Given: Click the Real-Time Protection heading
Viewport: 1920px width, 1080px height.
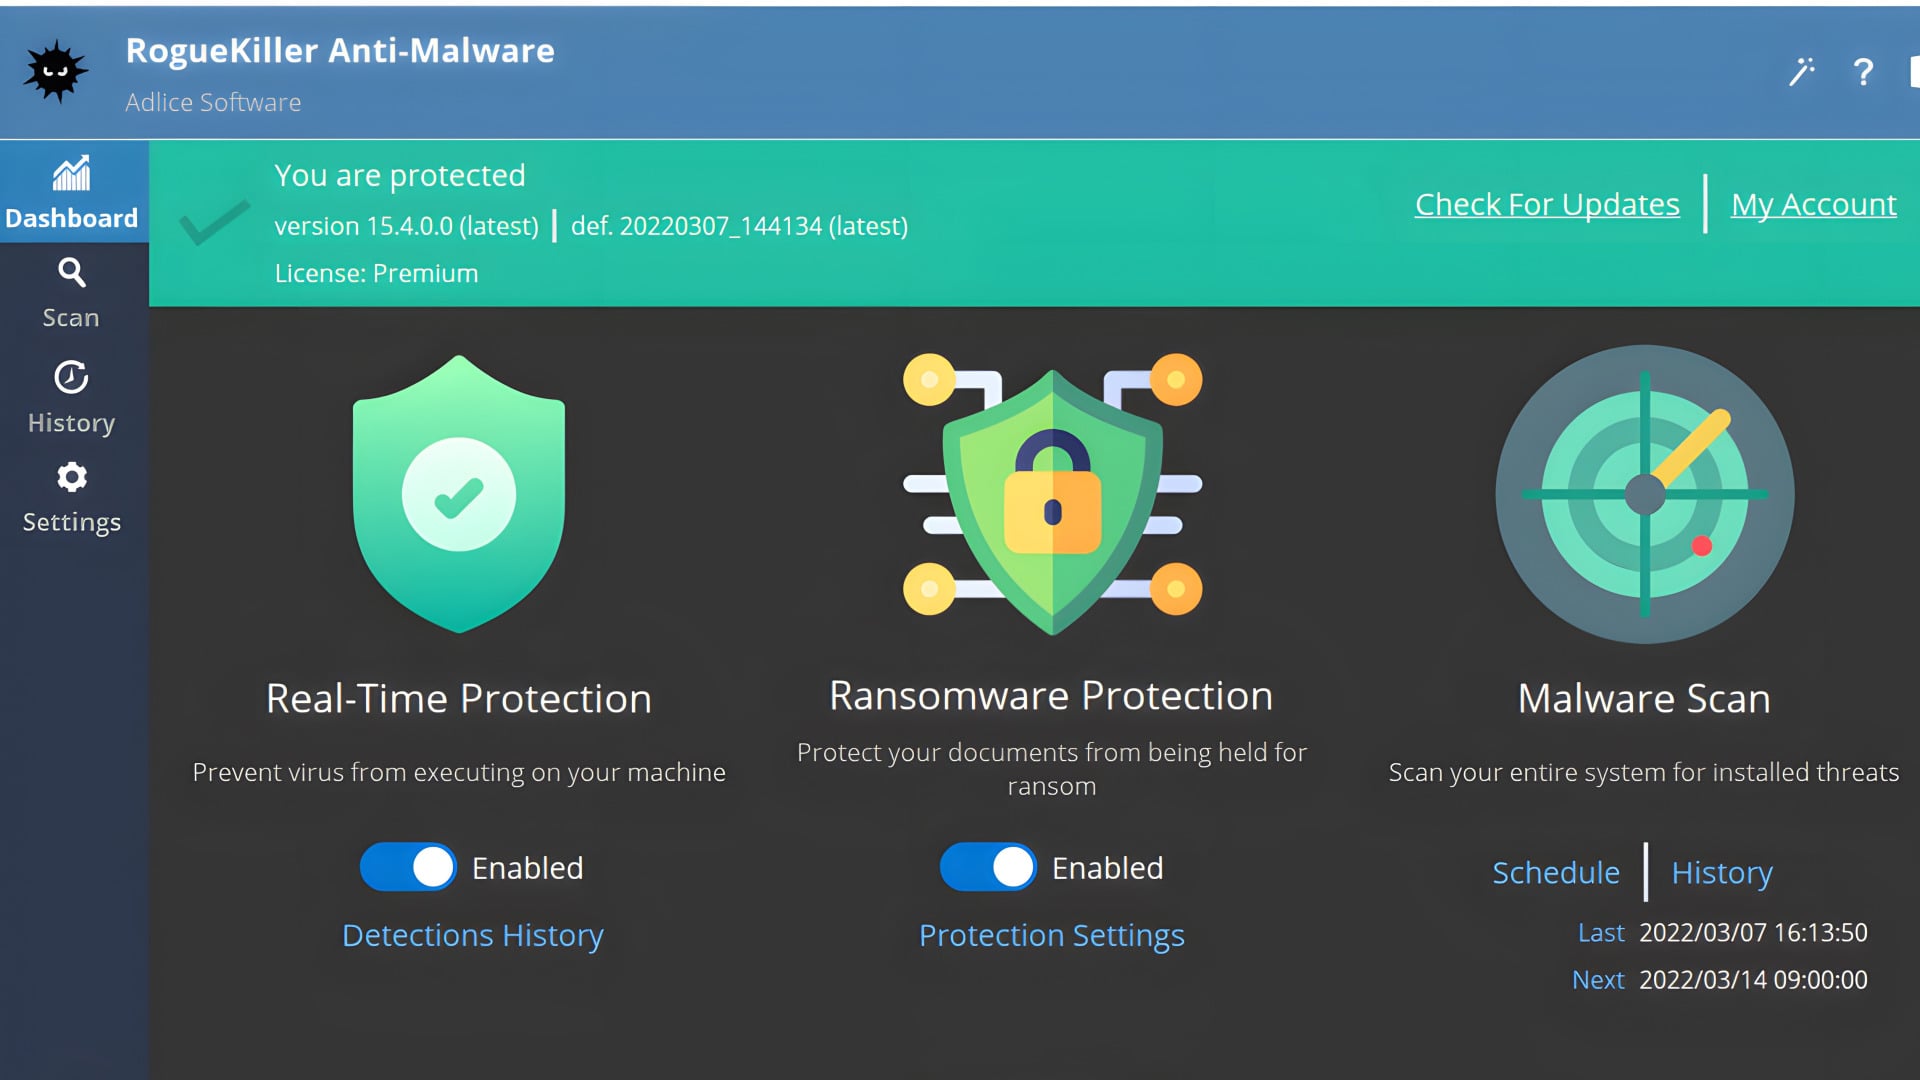Looking at the screenshot, I should (459, 698).
